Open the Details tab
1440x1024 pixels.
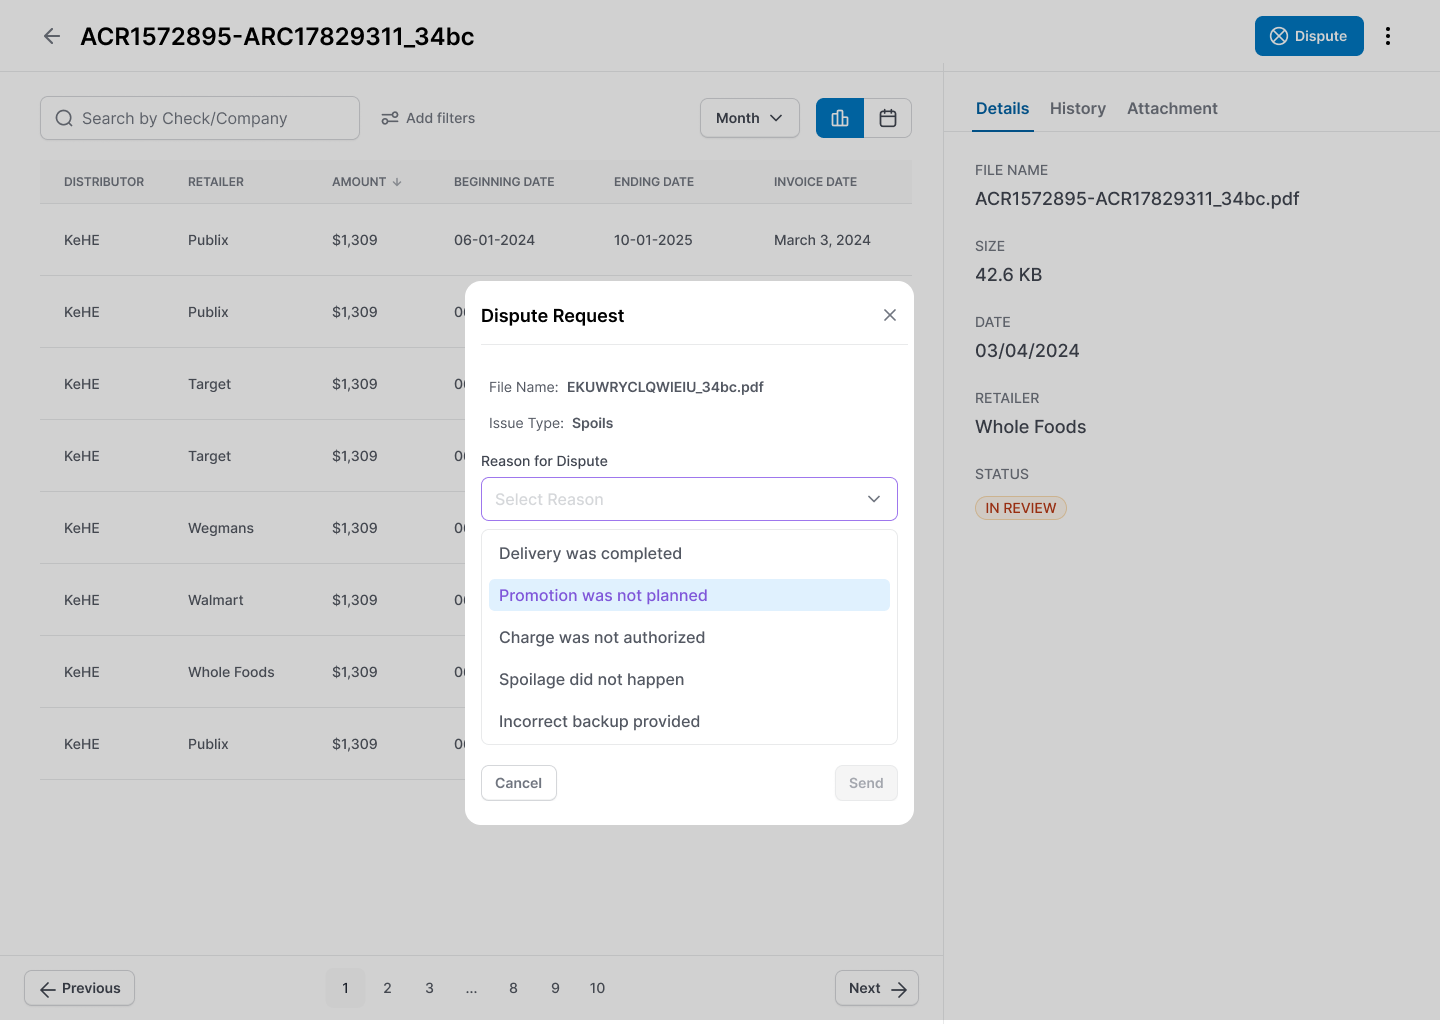1002,108
